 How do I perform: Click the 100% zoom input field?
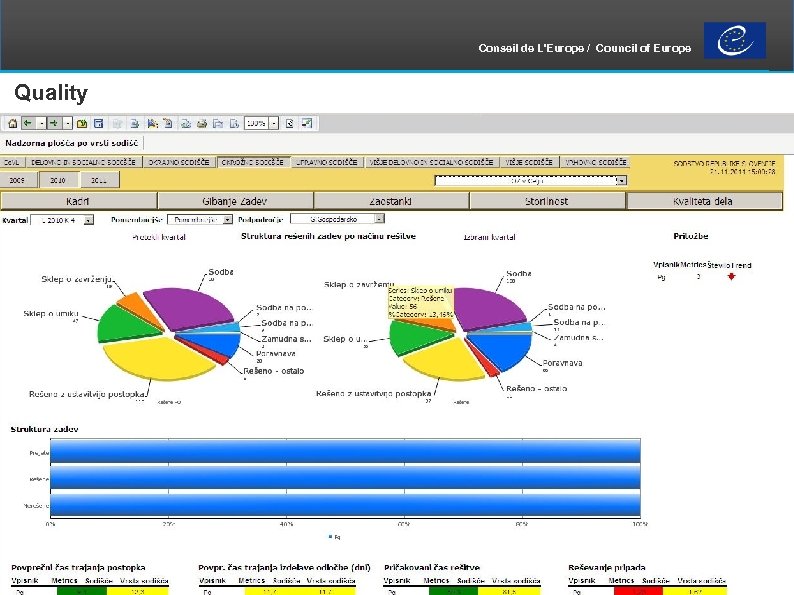point(256,123)
